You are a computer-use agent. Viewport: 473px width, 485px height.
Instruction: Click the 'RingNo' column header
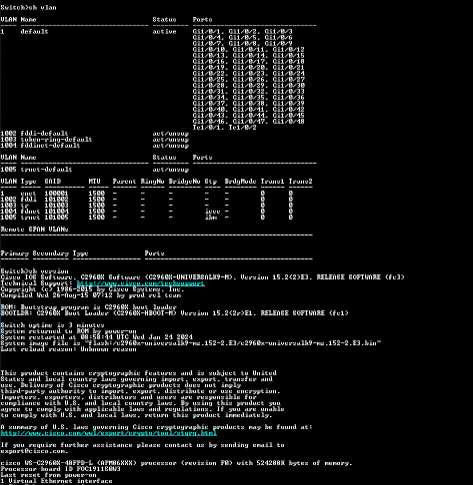pos(152,181)
